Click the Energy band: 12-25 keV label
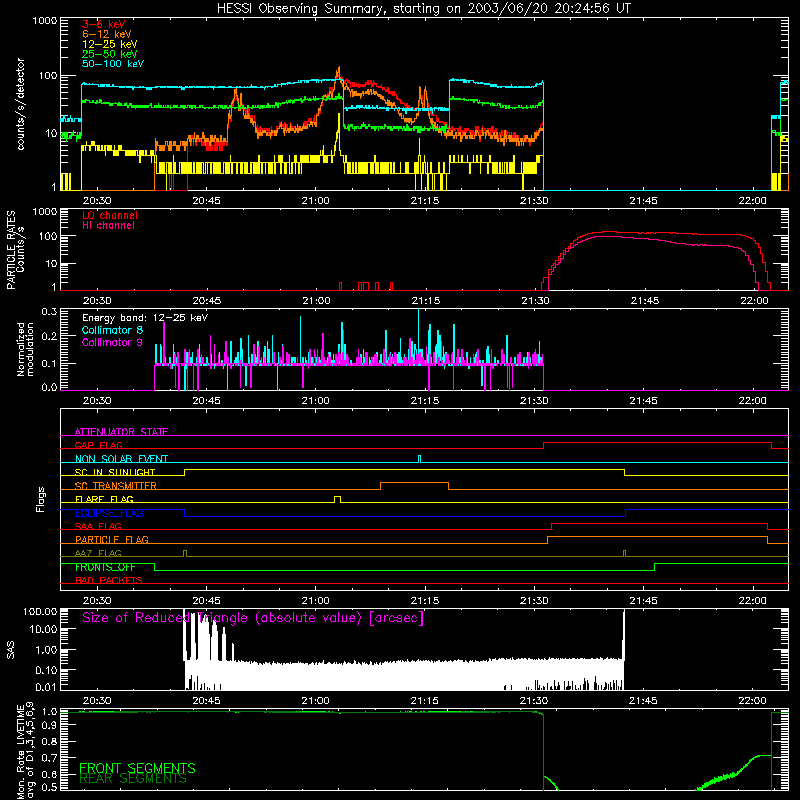The width and height of the screenshot is (800, 800). [x=145, y=318]
